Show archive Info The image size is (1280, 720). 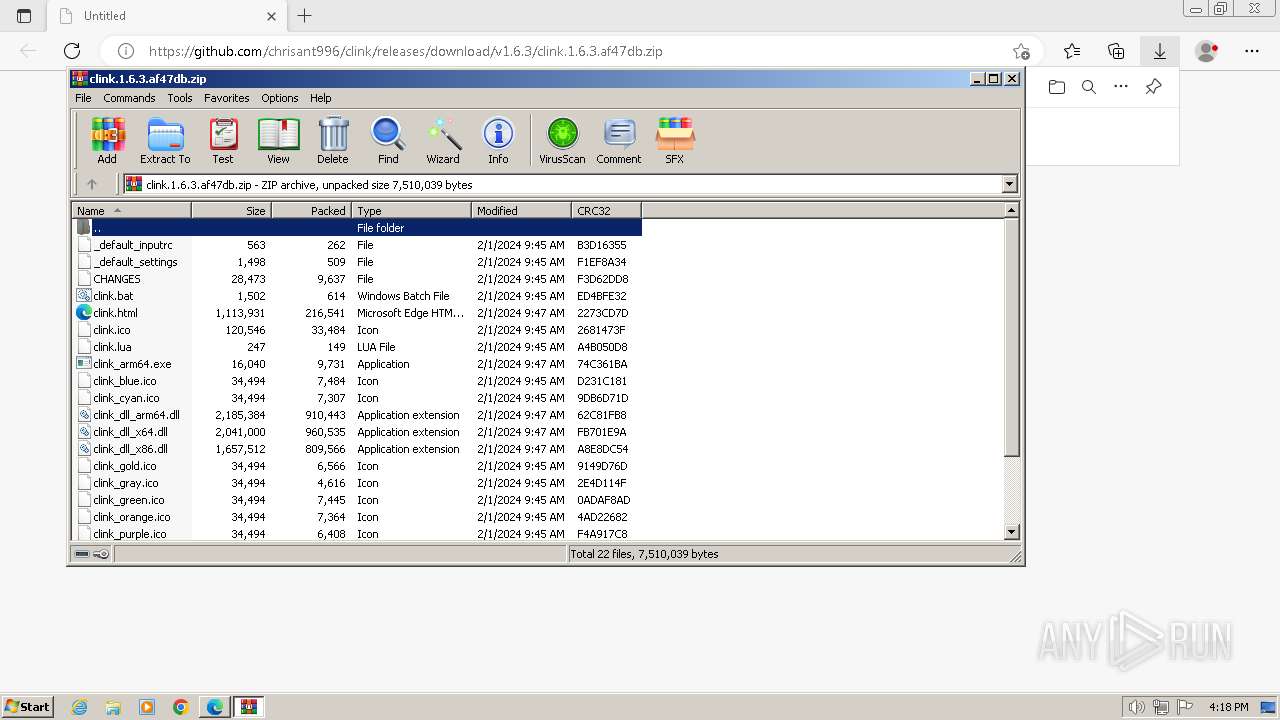tap(498, 141)
